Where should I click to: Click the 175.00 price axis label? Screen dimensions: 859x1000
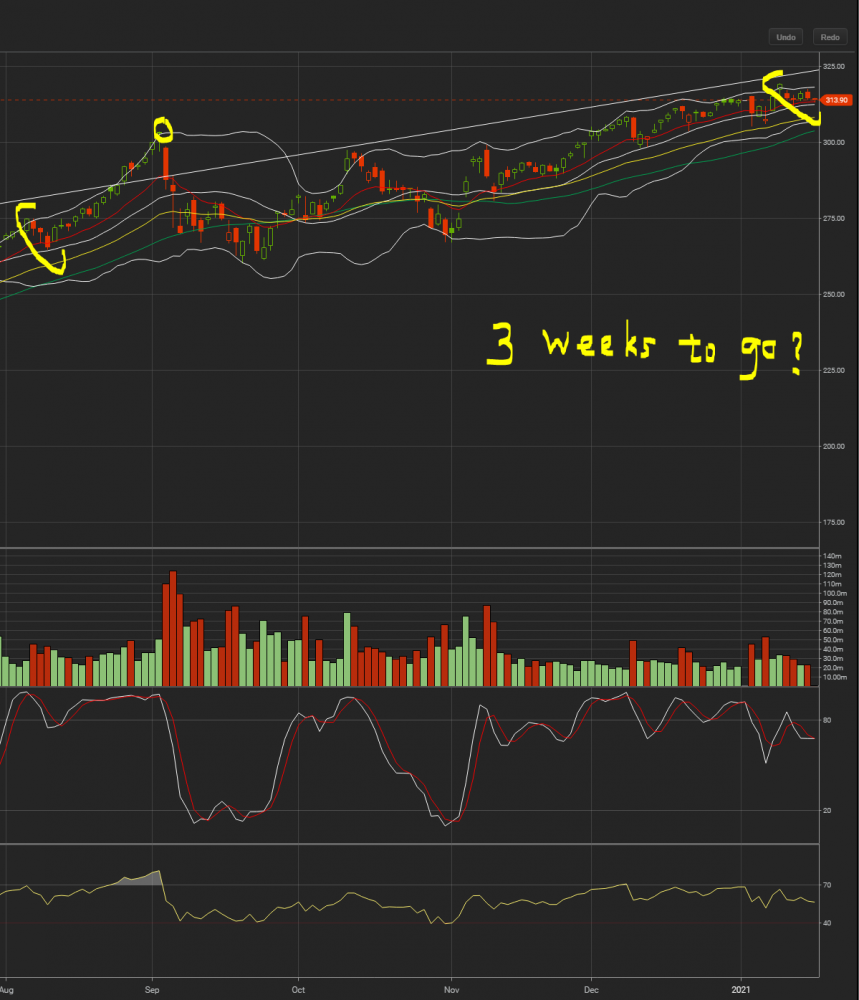(834, 523)
